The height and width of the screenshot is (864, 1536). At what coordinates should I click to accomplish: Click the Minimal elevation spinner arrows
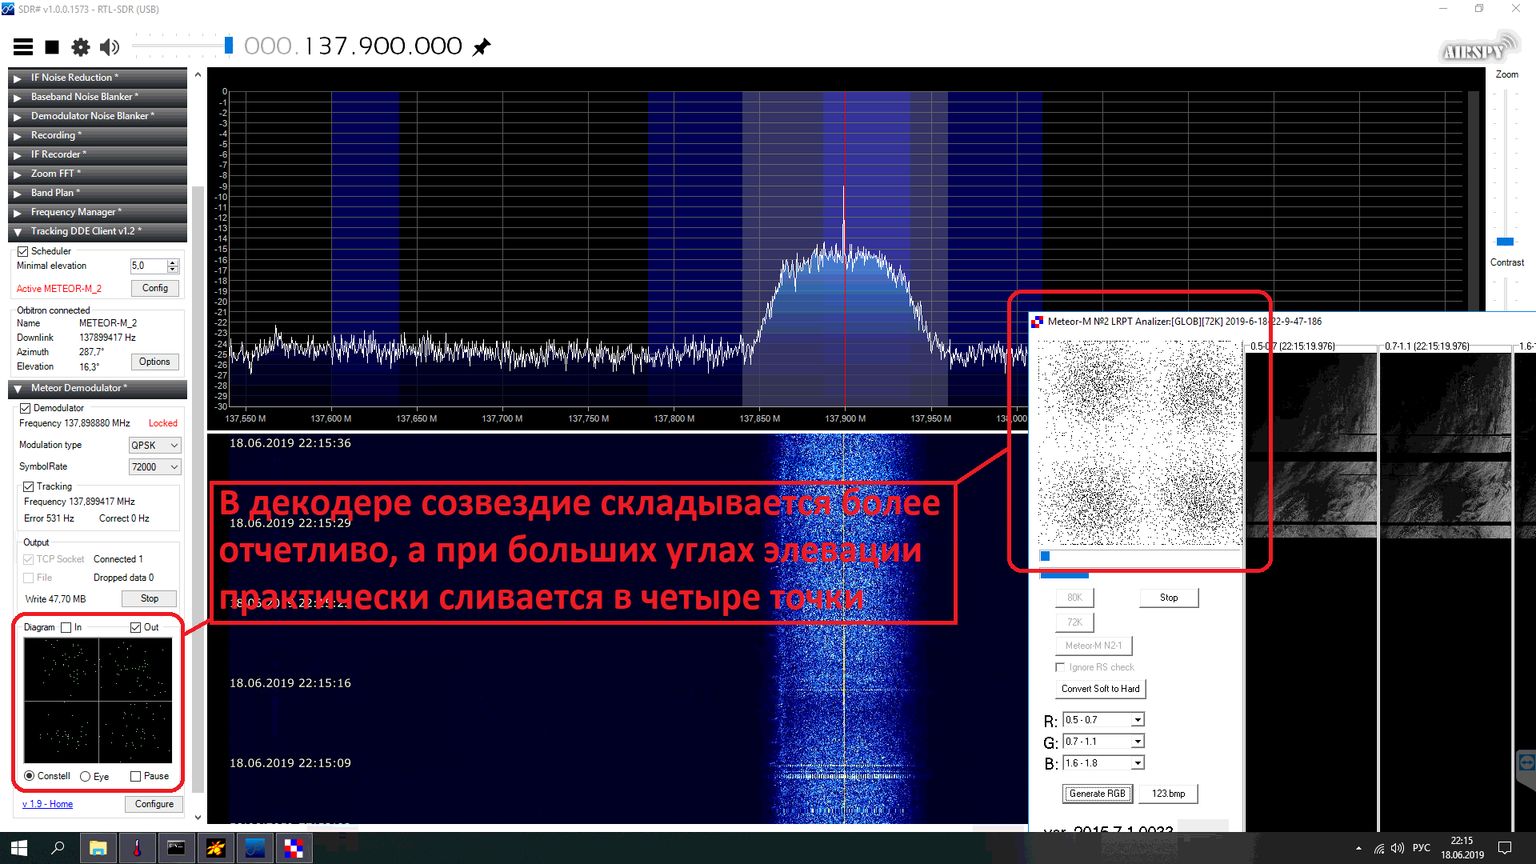pyautogui.click(x=173, y=266)
